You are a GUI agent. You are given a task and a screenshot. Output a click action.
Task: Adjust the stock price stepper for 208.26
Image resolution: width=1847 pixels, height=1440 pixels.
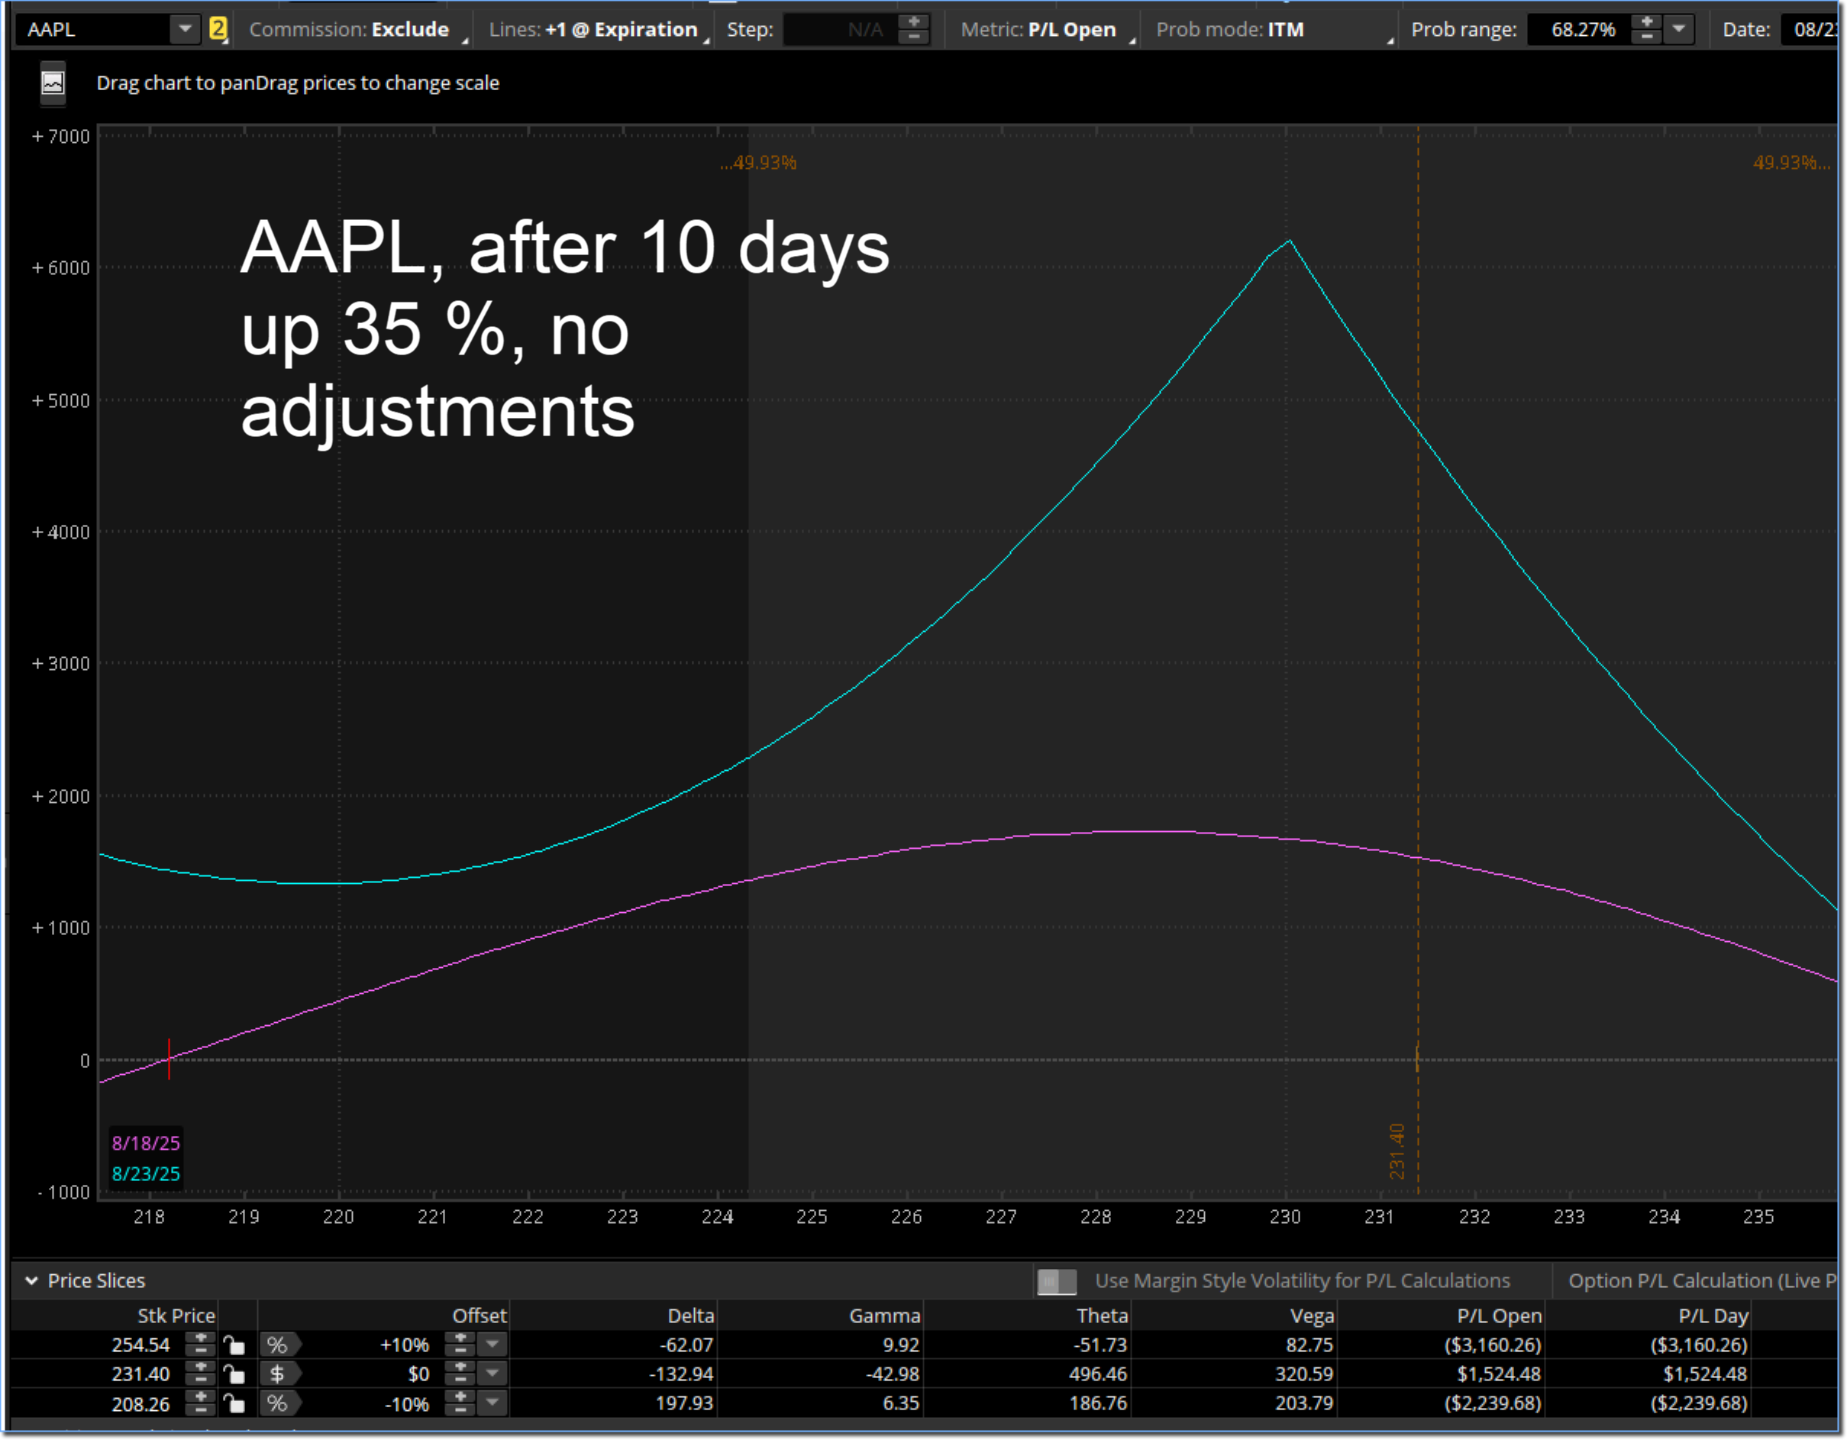[201, 1404]
